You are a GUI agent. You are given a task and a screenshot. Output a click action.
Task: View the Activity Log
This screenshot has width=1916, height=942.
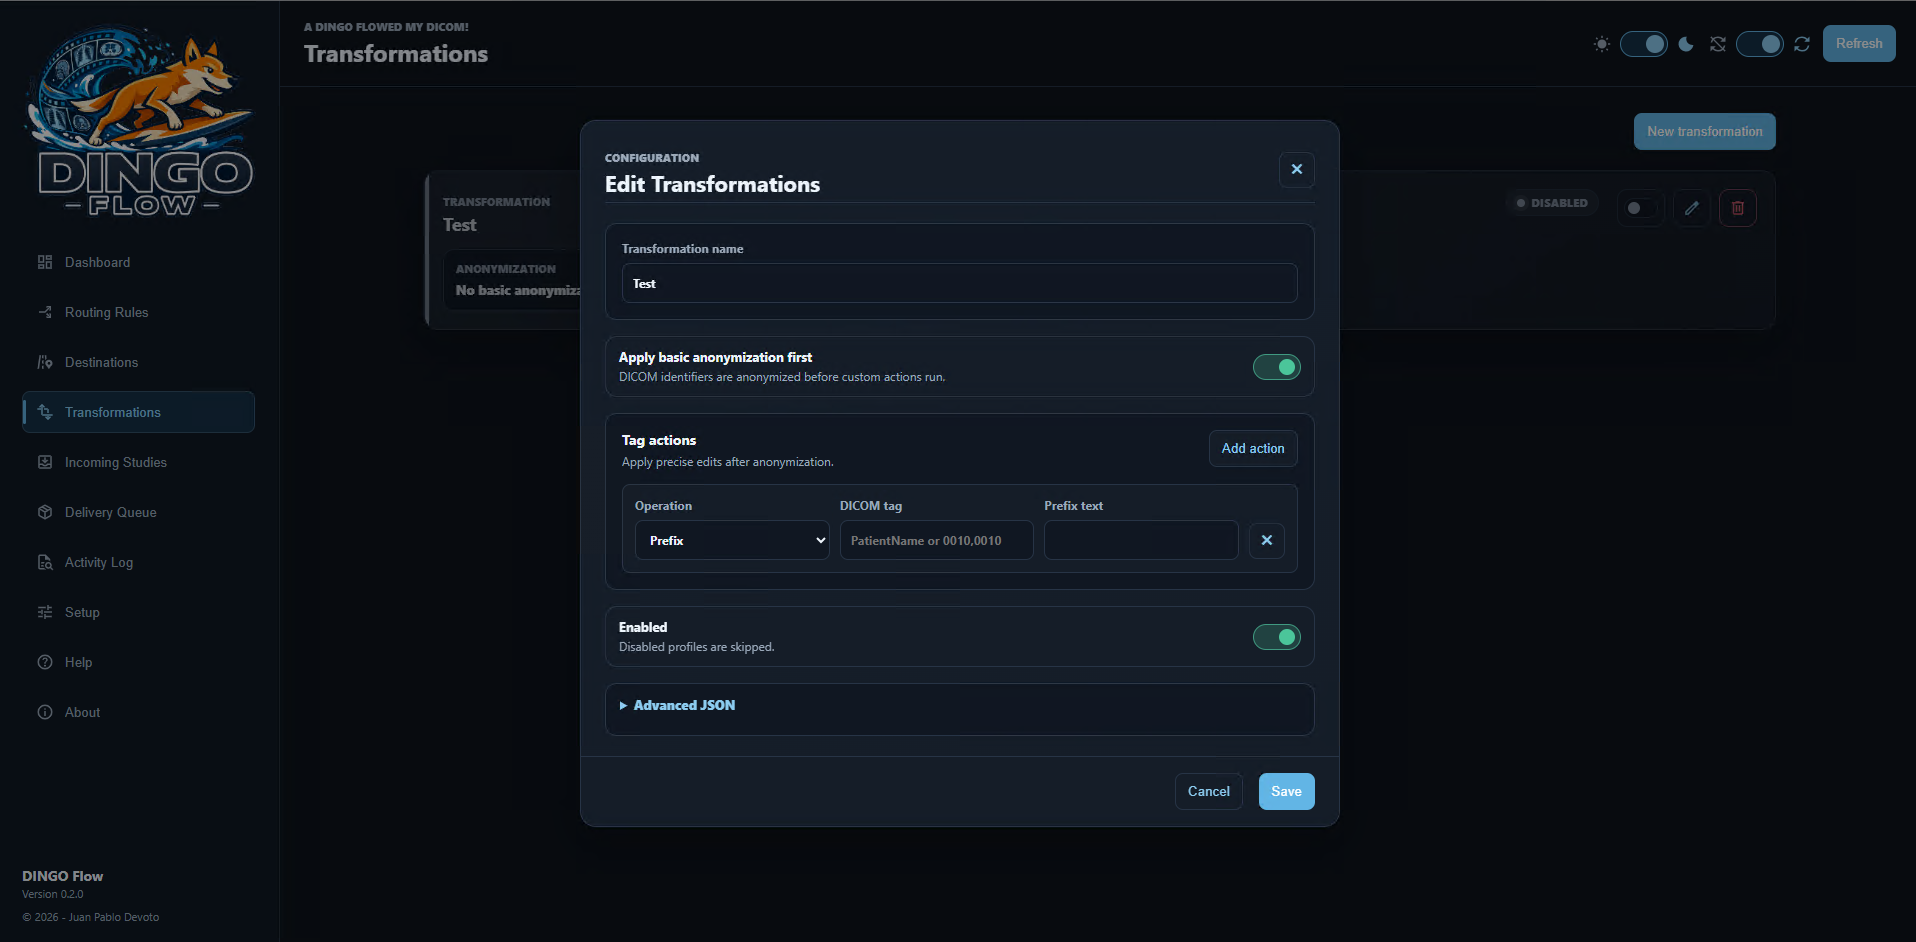(139, 562)
